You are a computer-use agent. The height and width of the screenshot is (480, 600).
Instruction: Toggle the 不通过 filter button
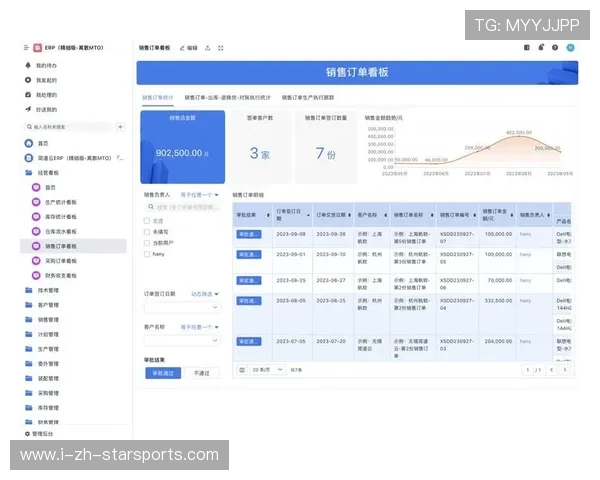pyautogui.click(x=202, y=373)
